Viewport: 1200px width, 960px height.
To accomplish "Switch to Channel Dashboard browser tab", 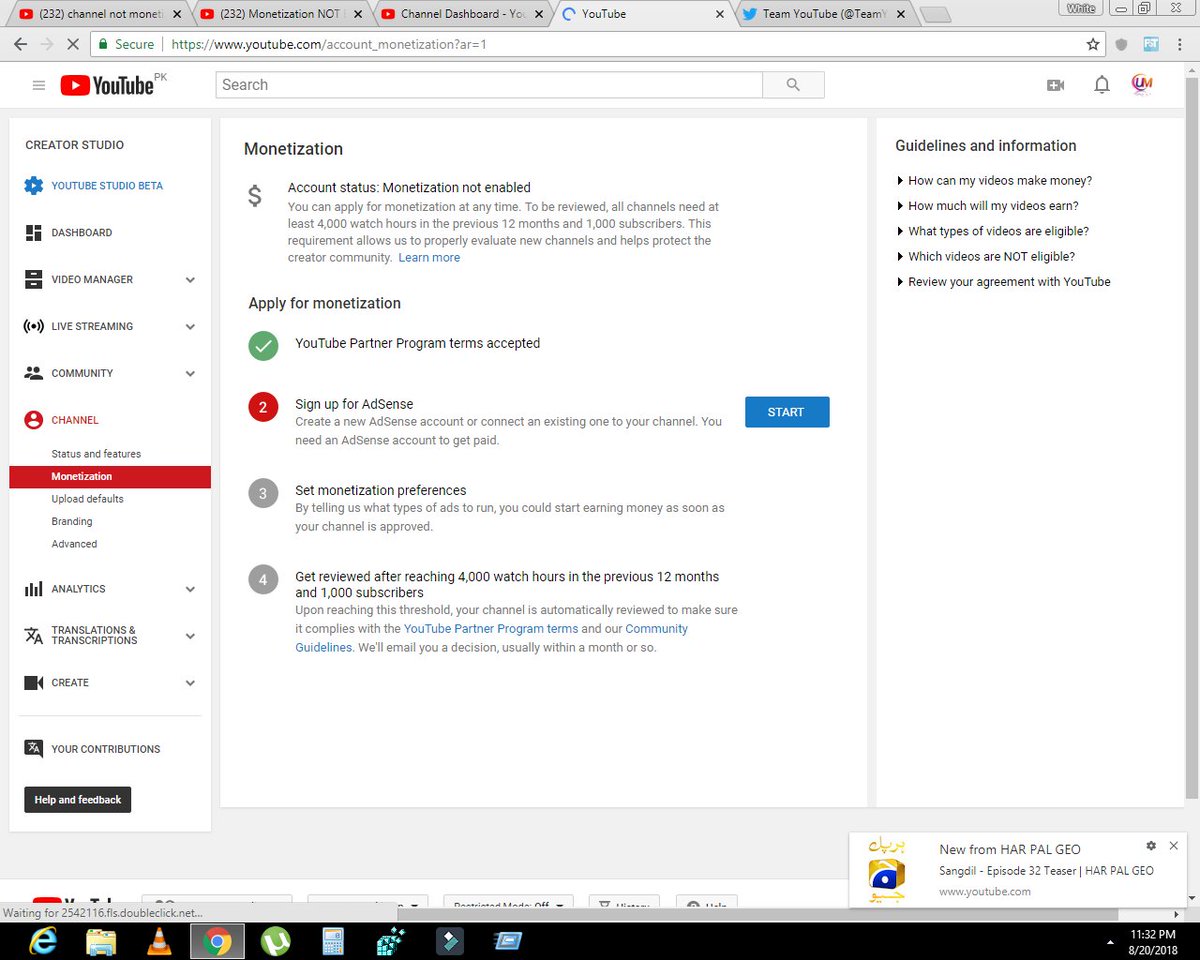I will click(x=464, y=14).
